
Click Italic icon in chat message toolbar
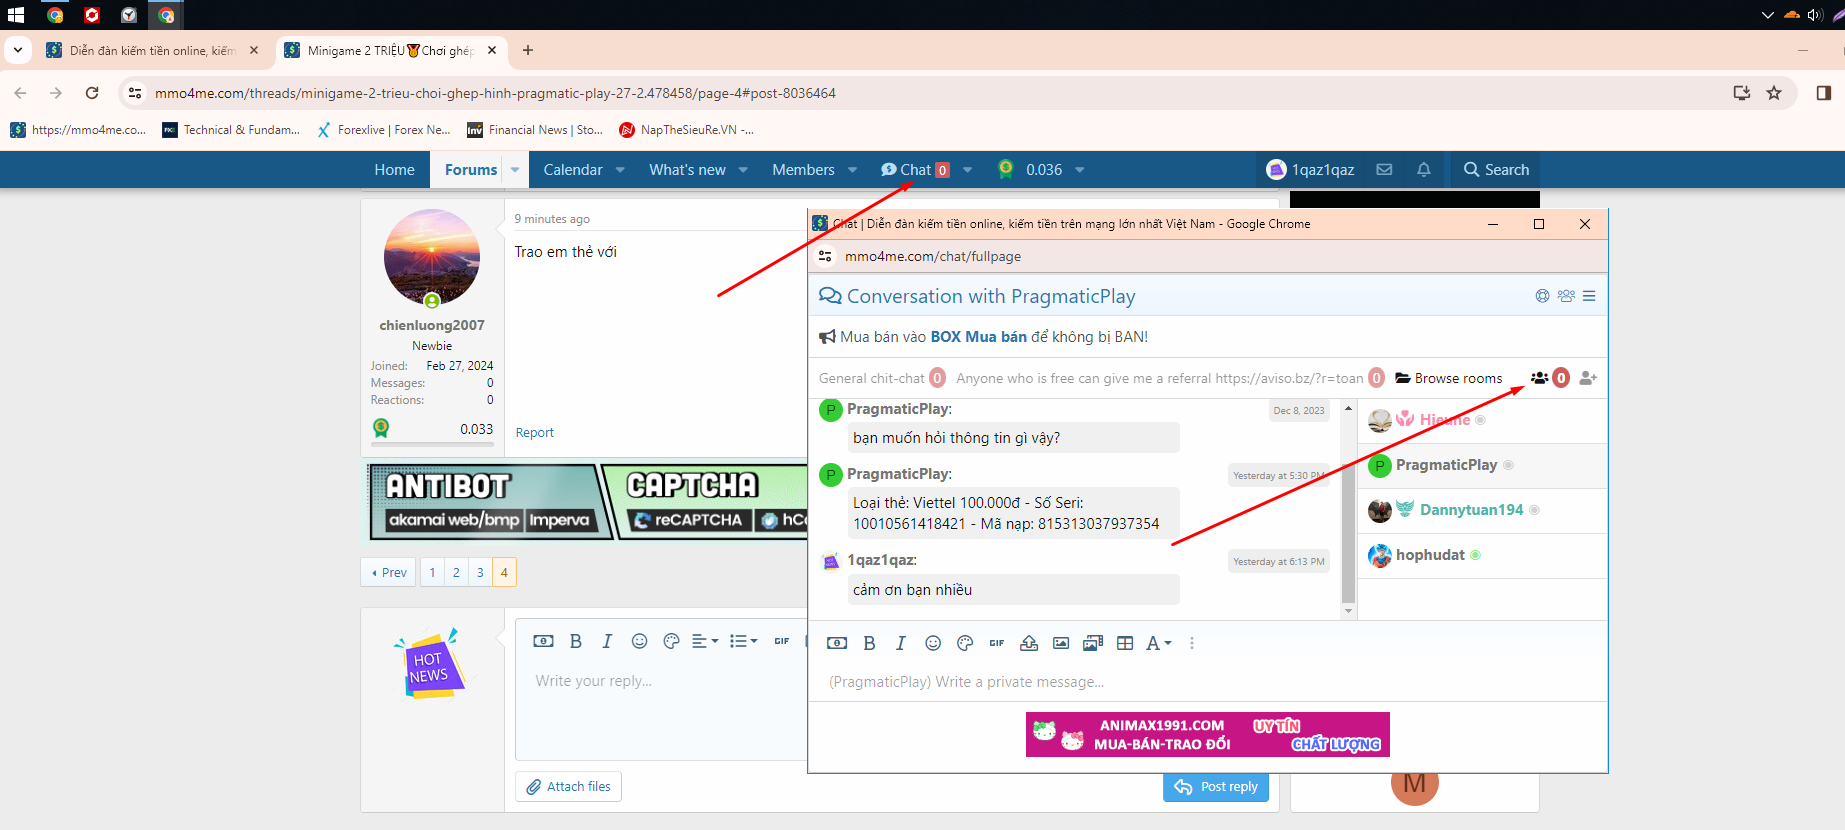(900, 643)
